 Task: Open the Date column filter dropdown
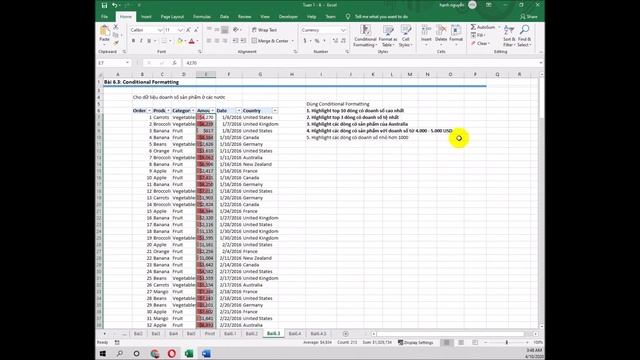point(239,111)
